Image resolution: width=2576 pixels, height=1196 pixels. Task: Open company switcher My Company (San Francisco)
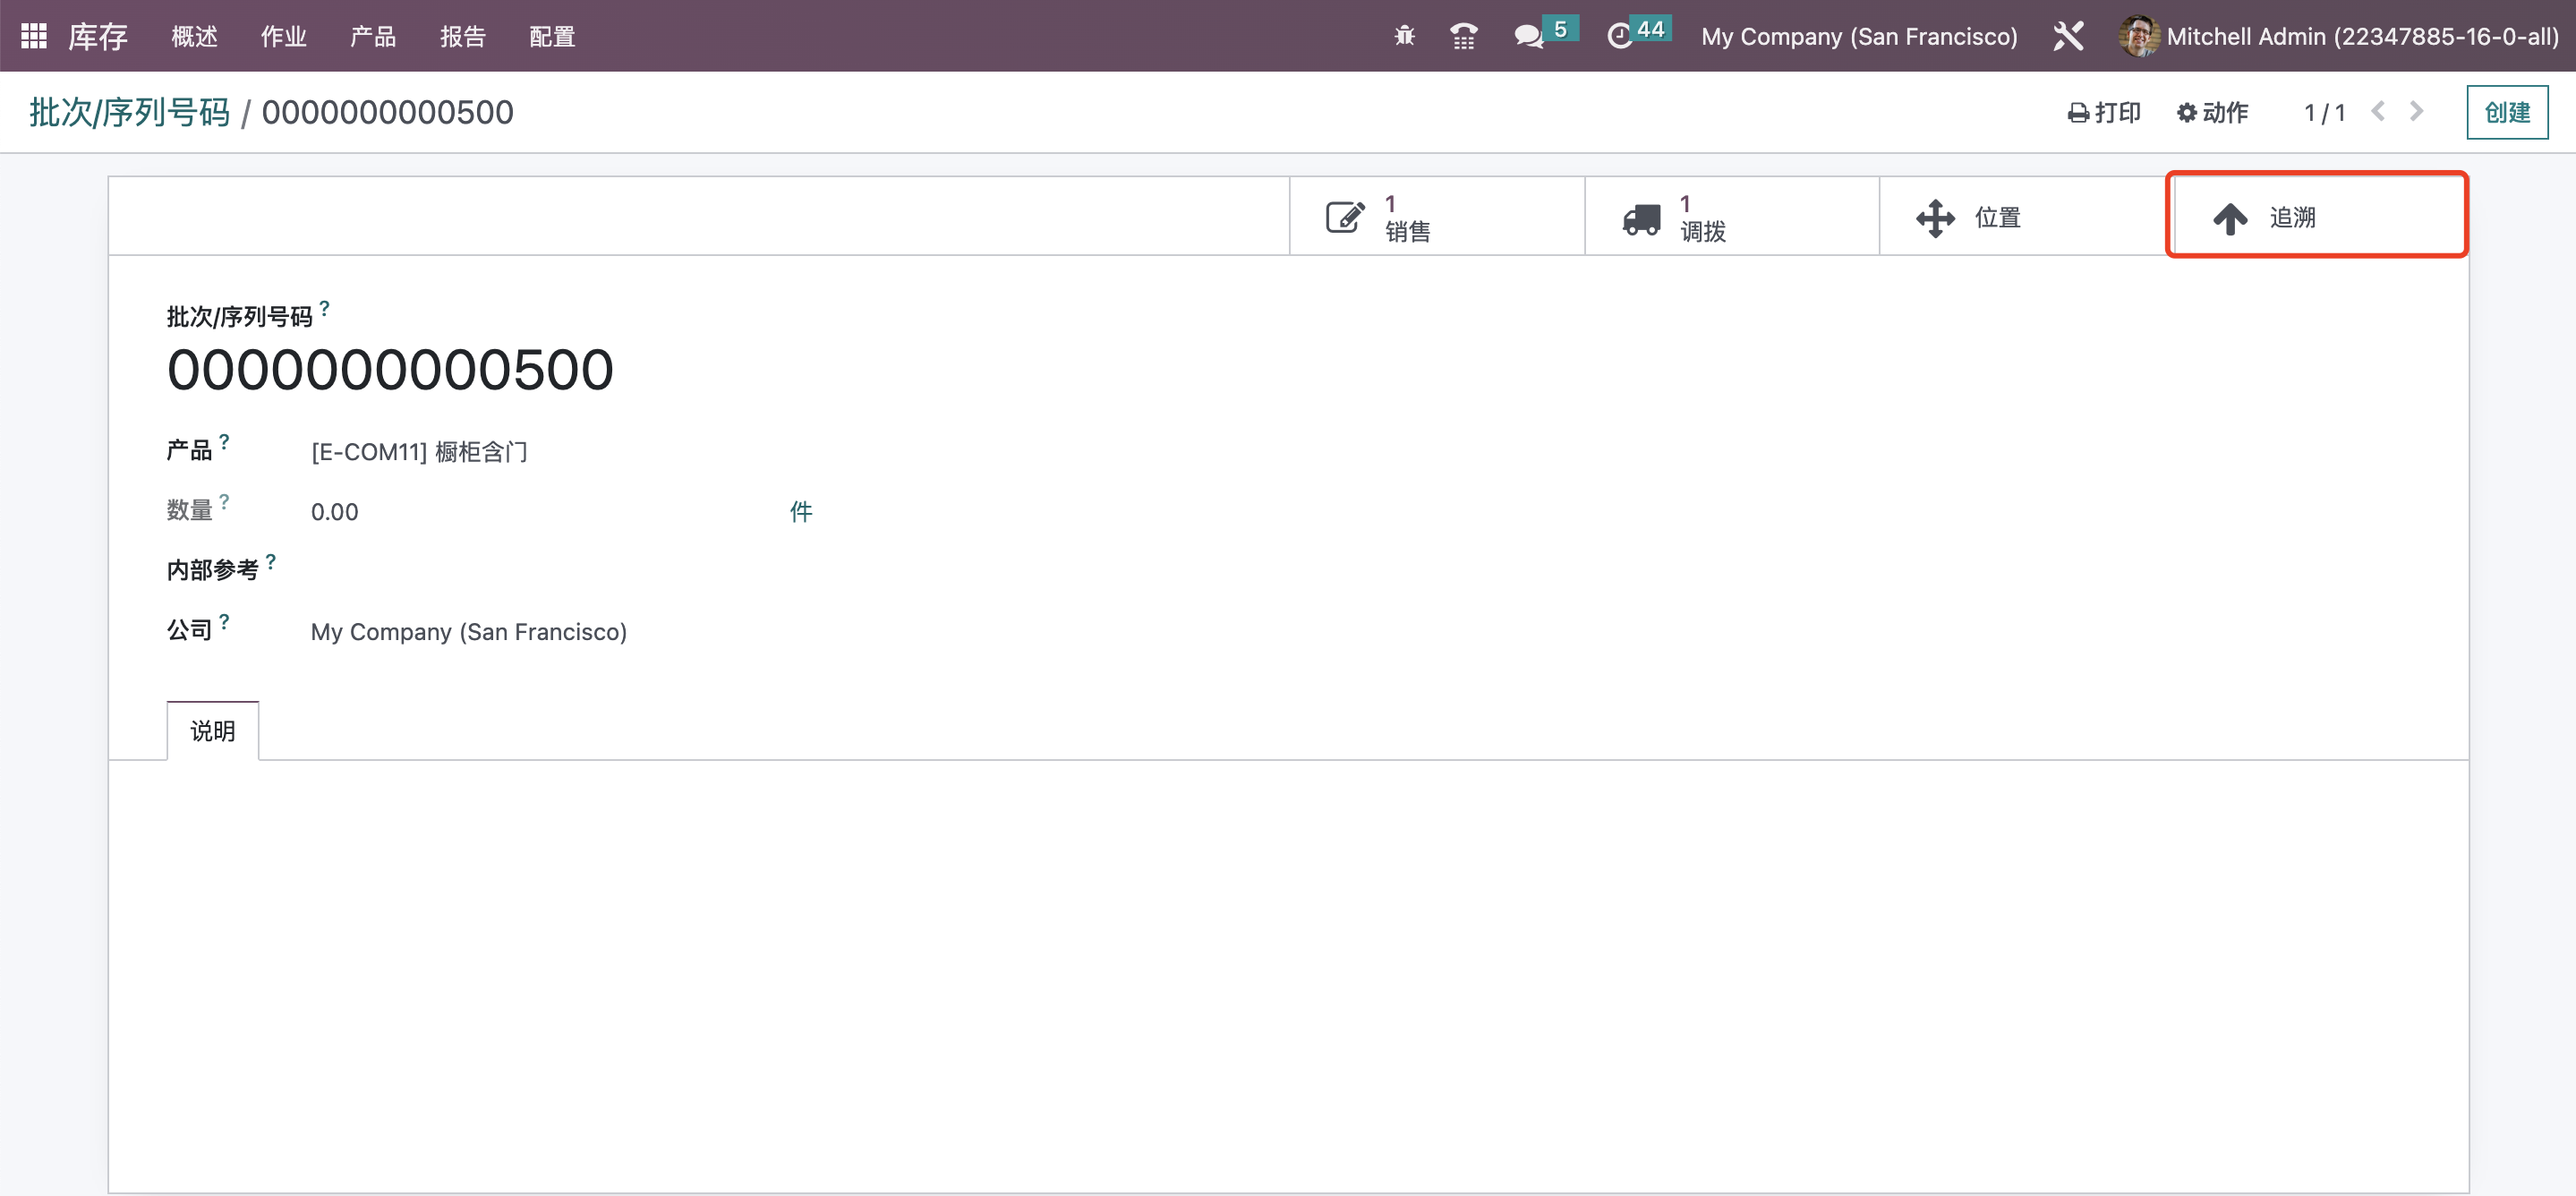coord(1859,37)
